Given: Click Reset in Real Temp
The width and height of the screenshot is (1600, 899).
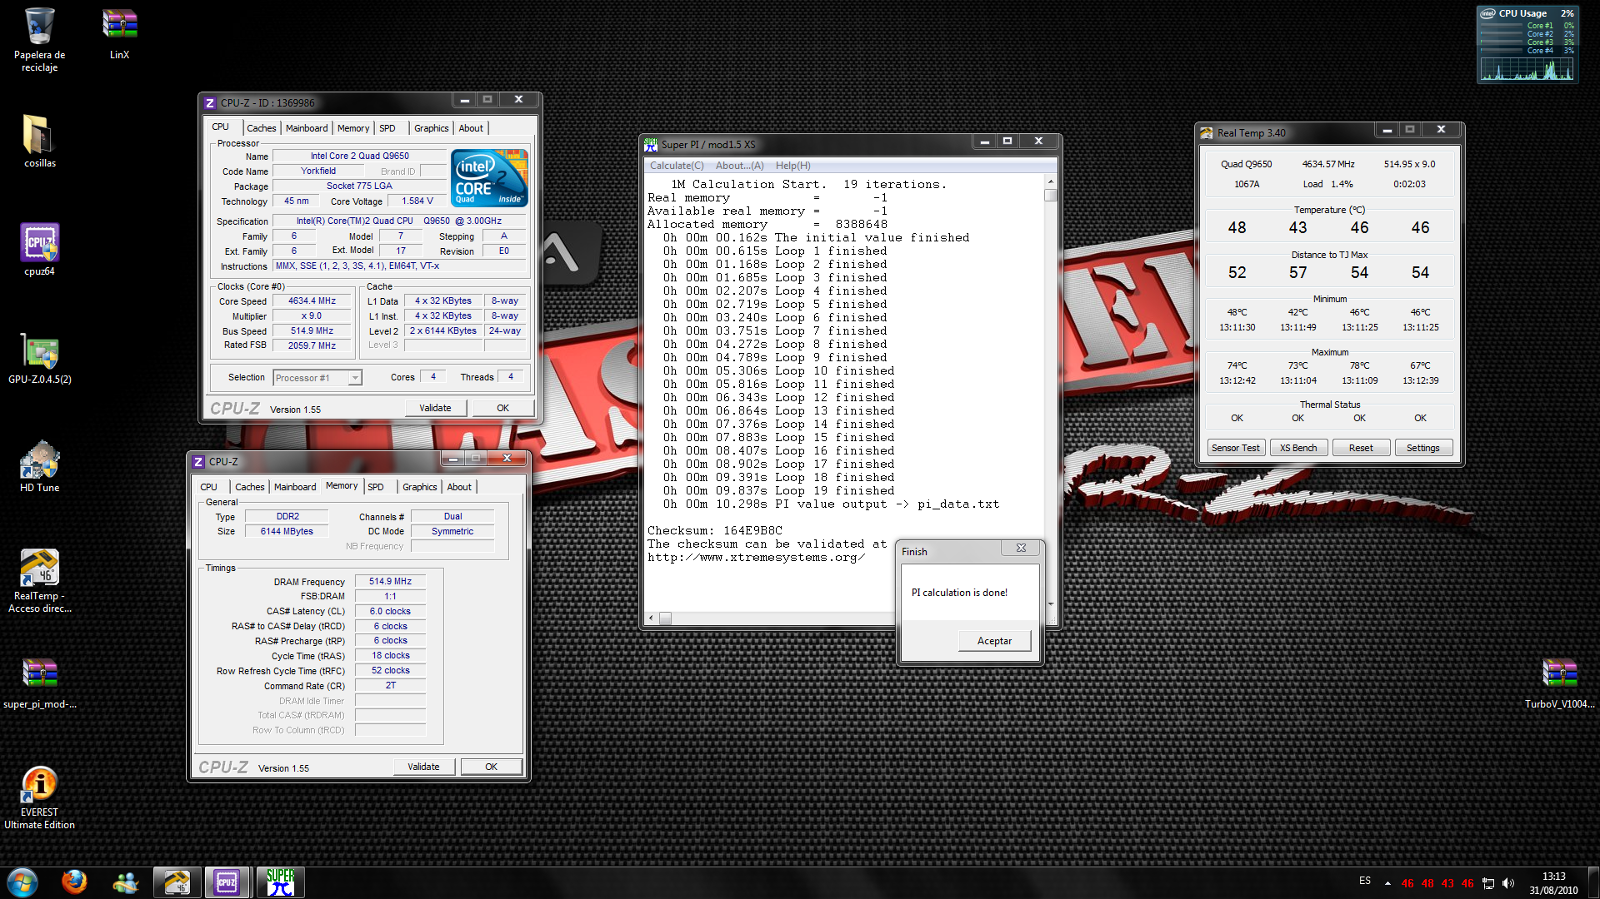Looking at the screenshot, I should pyautogui.click(x=1361, y=448).
